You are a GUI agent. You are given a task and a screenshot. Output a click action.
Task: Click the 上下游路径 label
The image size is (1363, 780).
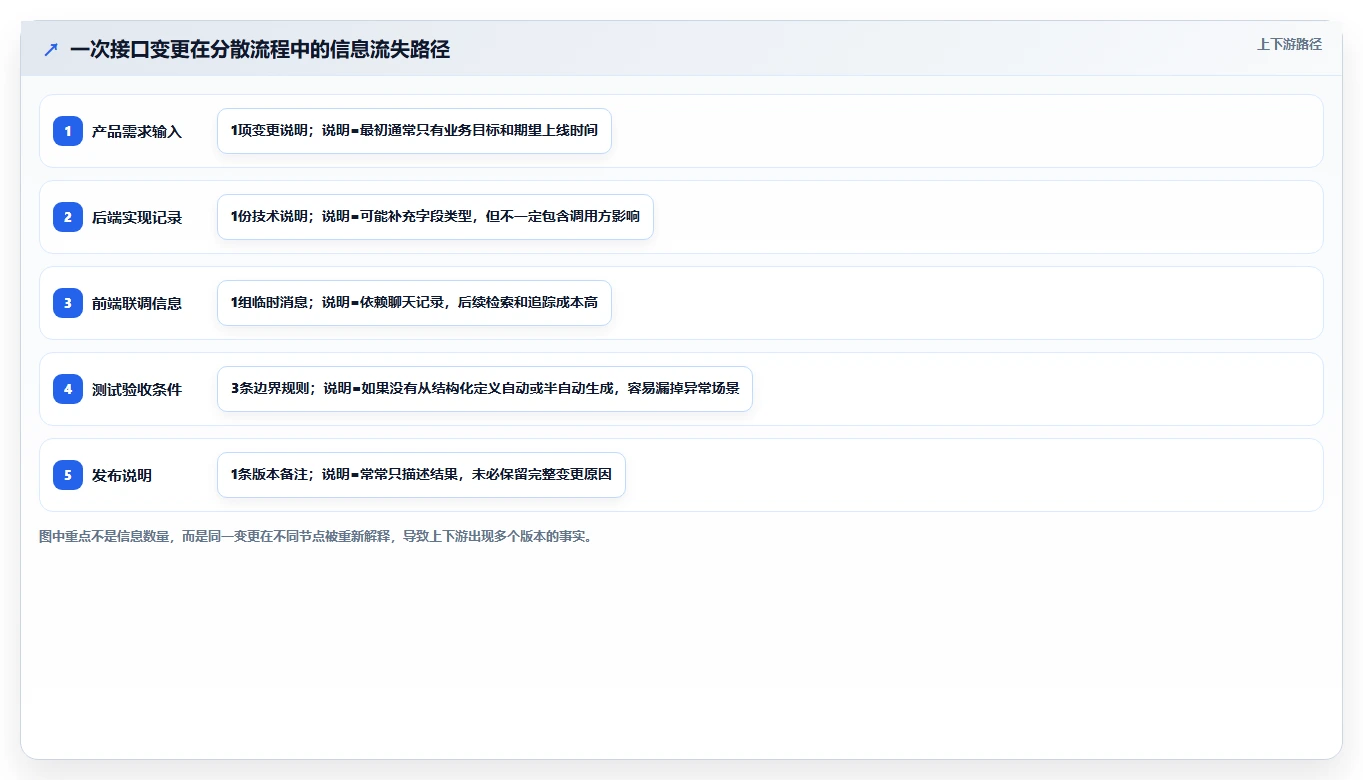[x=1289, y=44]
